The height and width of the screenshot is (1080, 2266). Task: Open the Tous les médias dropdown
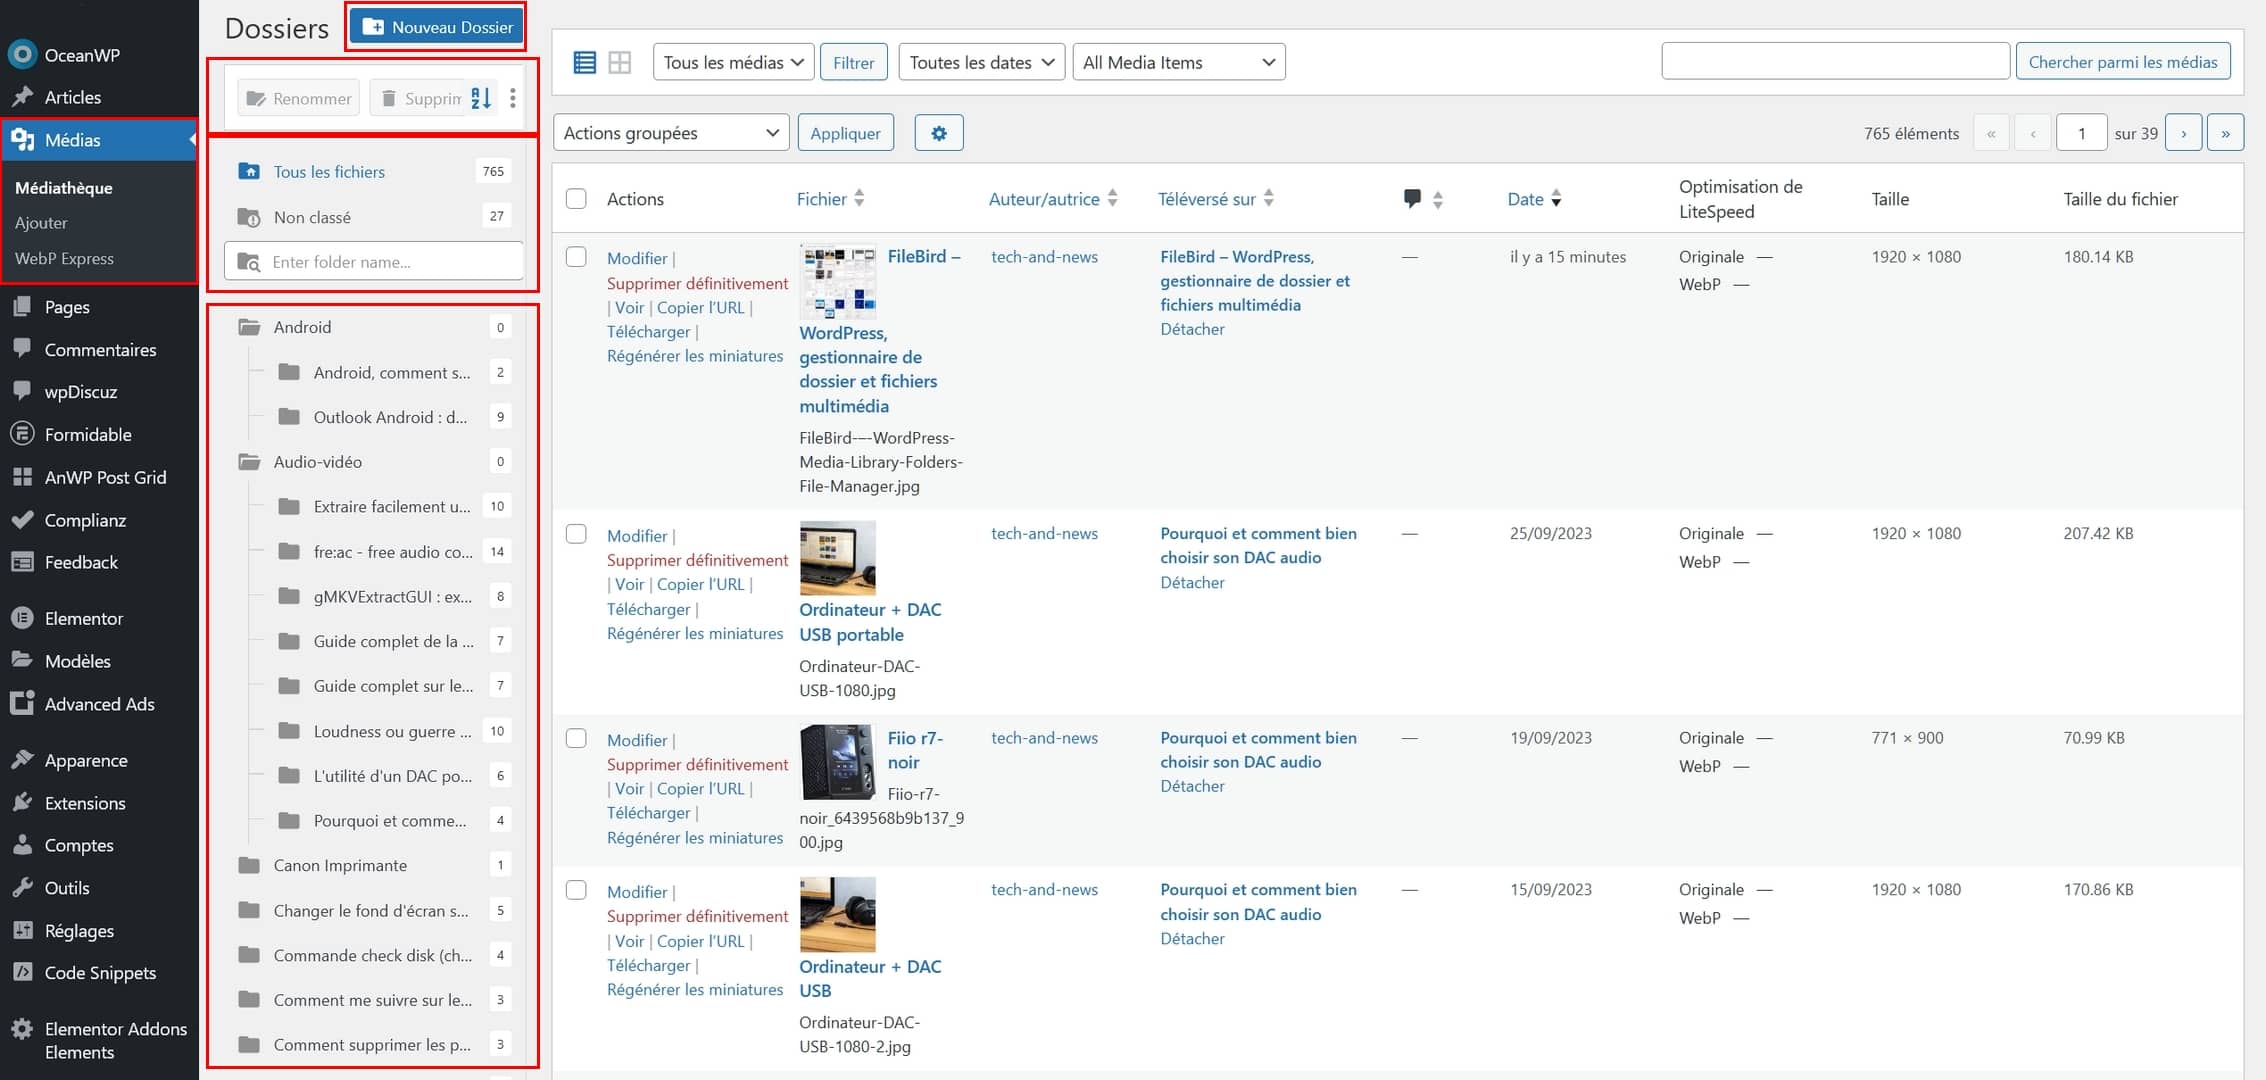click(x=733, y=63)
